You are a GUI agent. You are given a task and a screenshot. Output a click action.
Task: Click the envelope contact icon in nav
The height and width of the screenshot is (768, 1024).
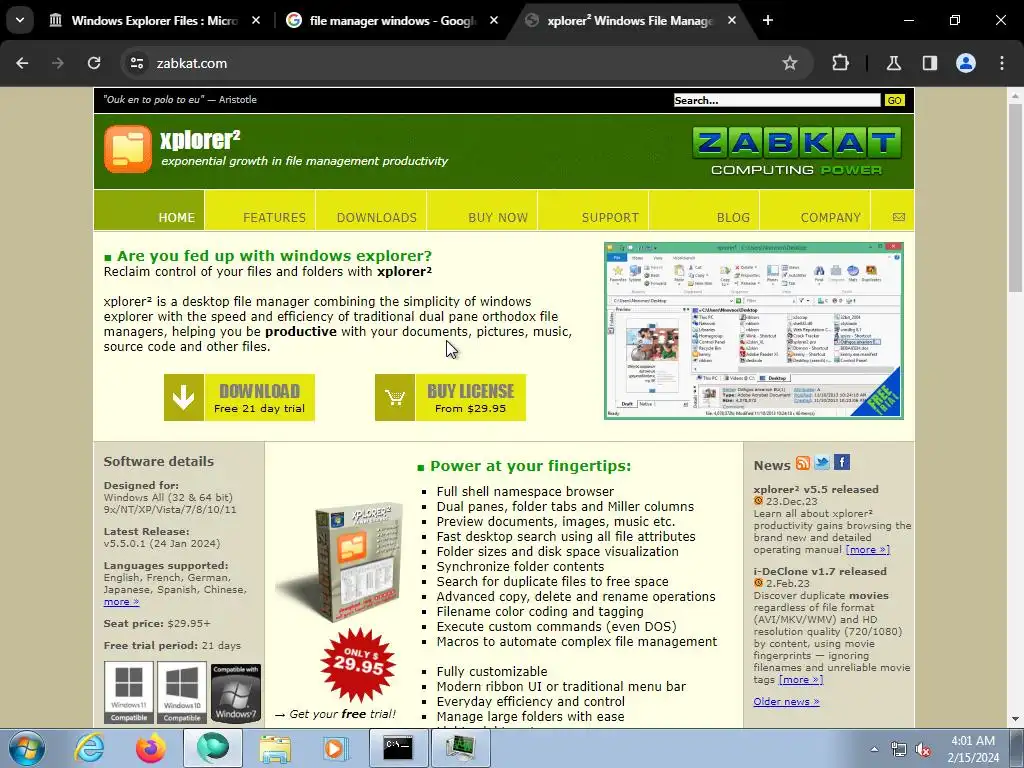tap(899, 217)
